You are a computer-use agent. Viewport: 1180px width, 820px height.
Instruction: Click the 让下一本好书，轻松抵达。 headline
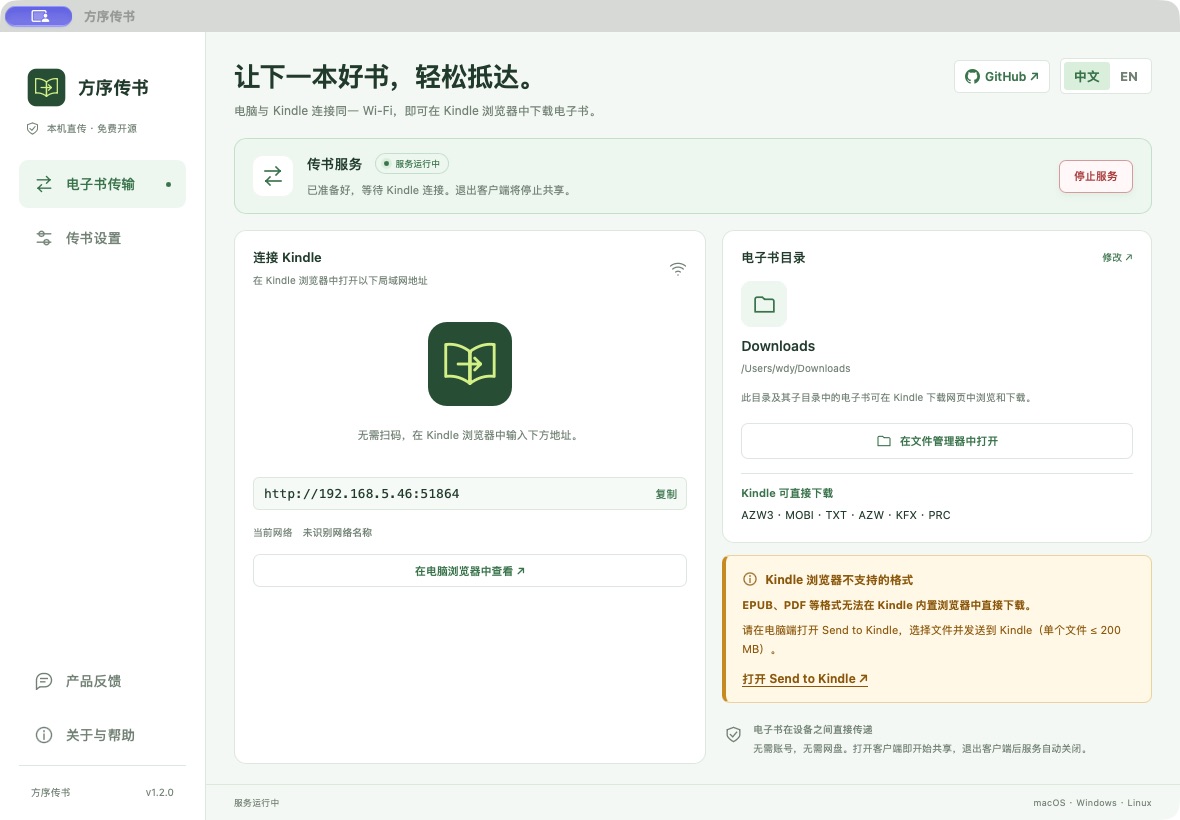[x=385, y=77]
